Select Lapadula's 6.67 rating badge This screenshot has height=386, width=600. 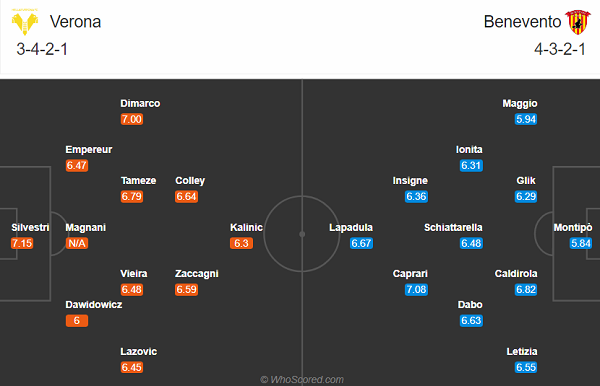tap(361, 243)
